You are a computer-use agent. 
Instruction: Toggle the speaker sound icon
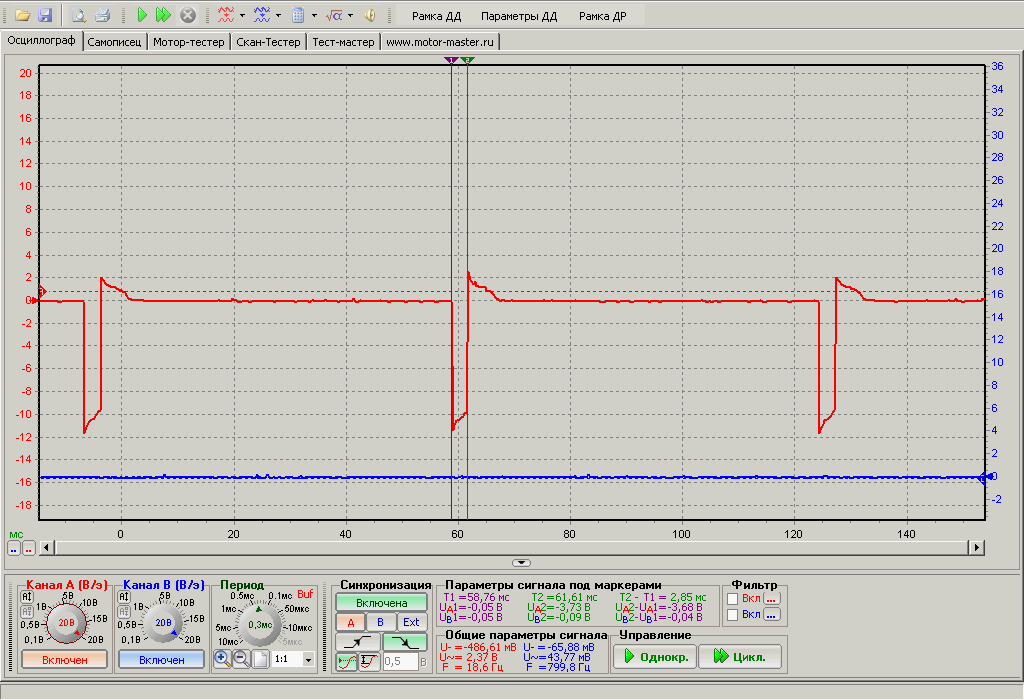tap(370, 15)
